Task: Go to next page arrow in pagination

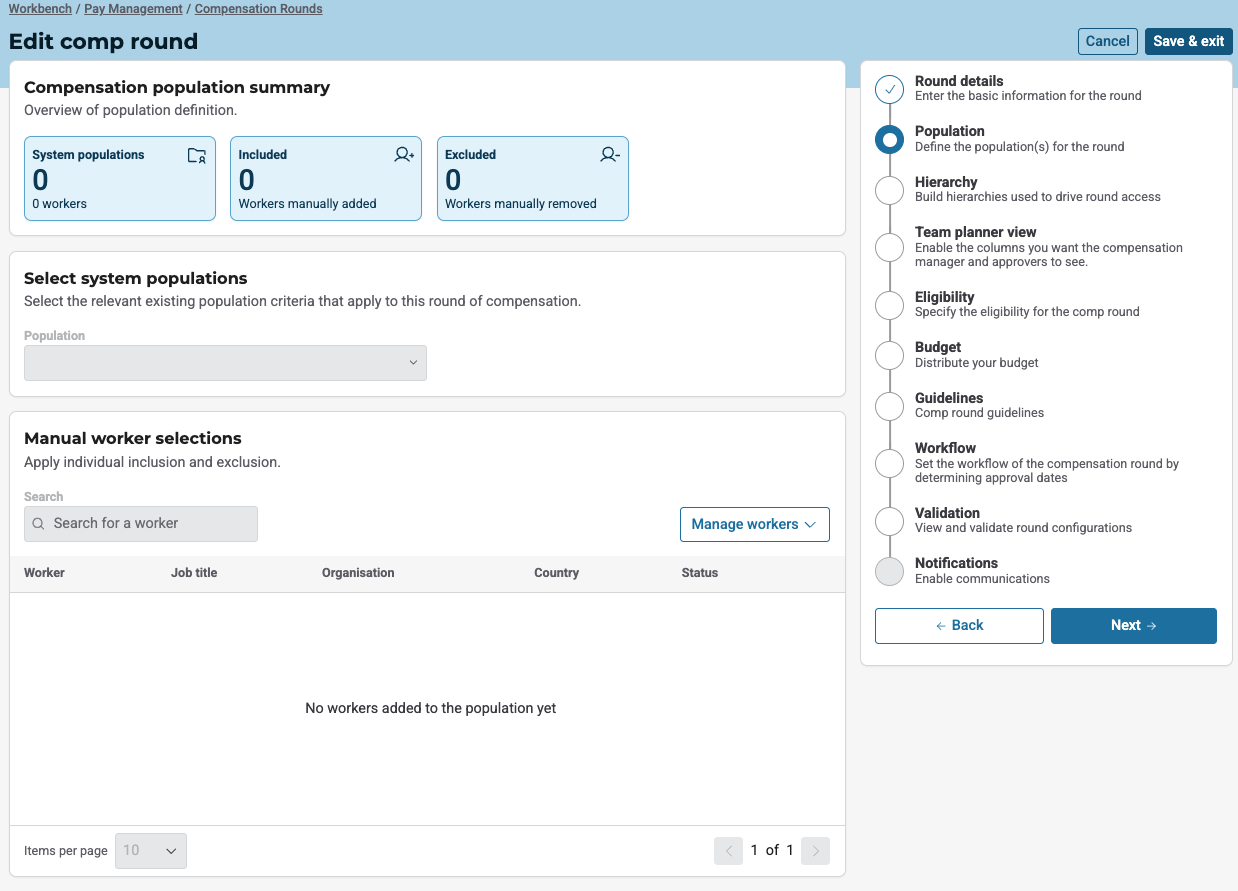Action: coord(815,851)
